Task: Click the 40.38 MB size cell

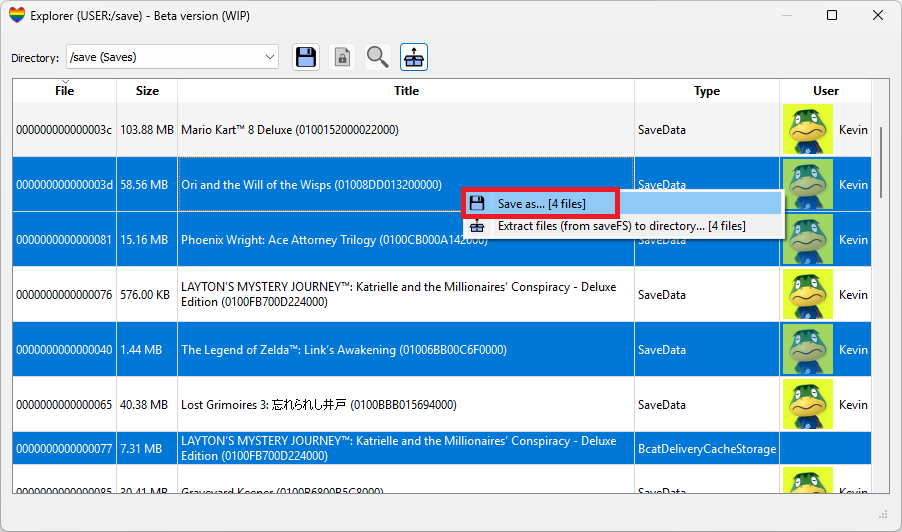Action: pyautogui.click(x=147, y=404)
